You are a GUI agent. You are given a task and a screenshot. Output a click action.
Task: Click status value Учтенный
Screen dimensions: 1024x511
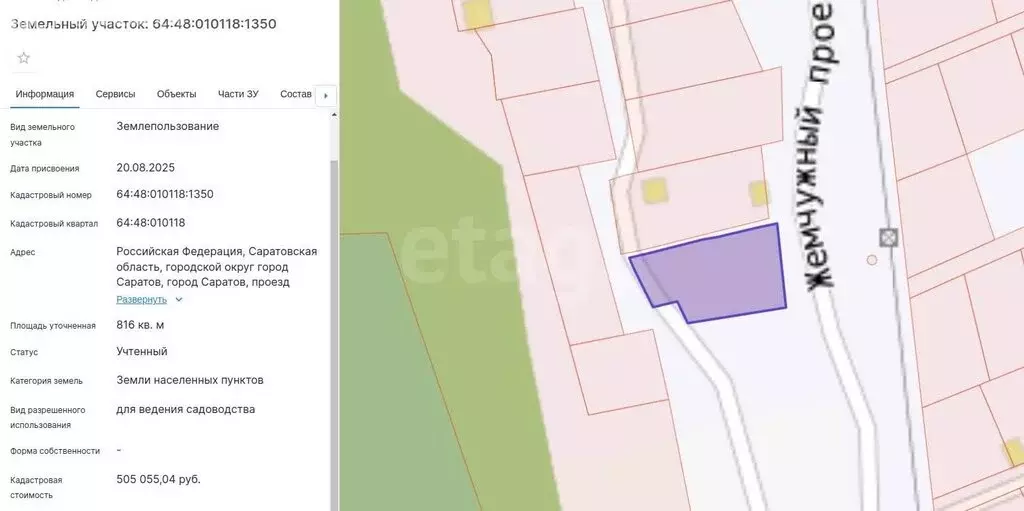(x=142, y=352)
